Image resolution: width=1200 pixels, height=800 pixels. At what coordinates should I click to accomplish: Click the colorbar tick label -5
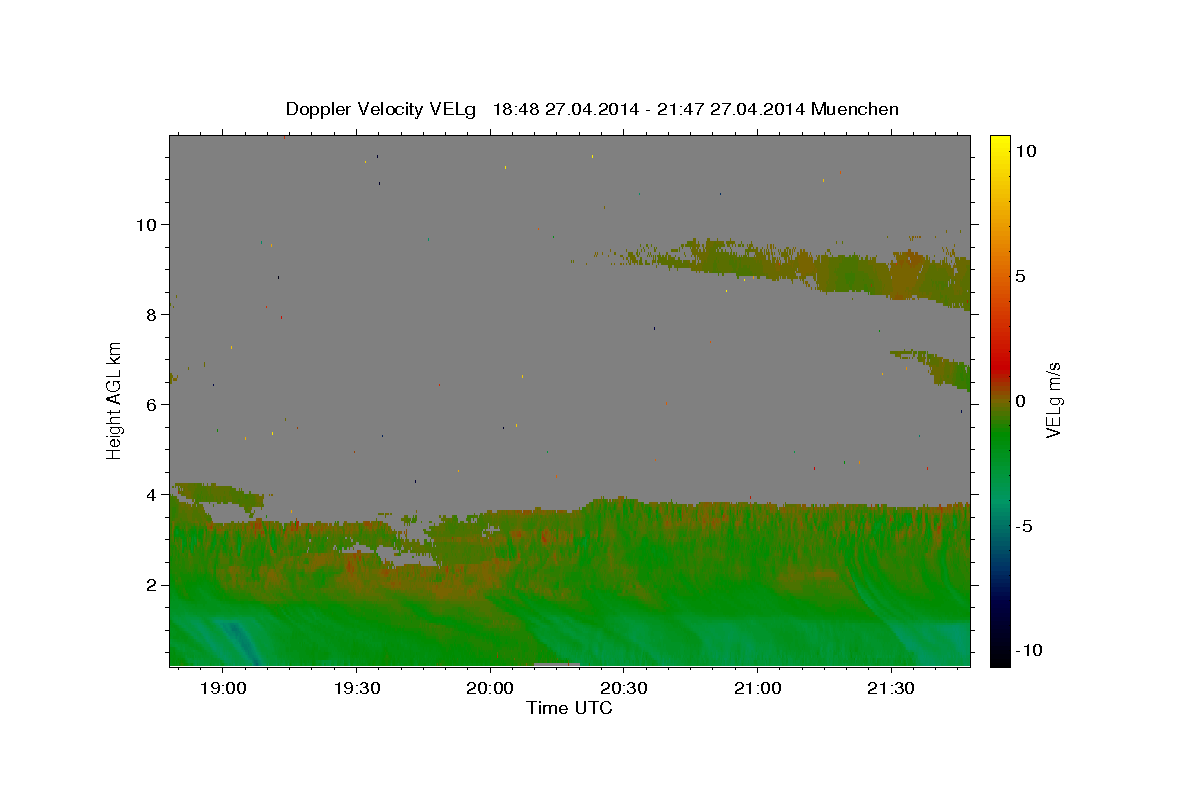point(1023,526)
